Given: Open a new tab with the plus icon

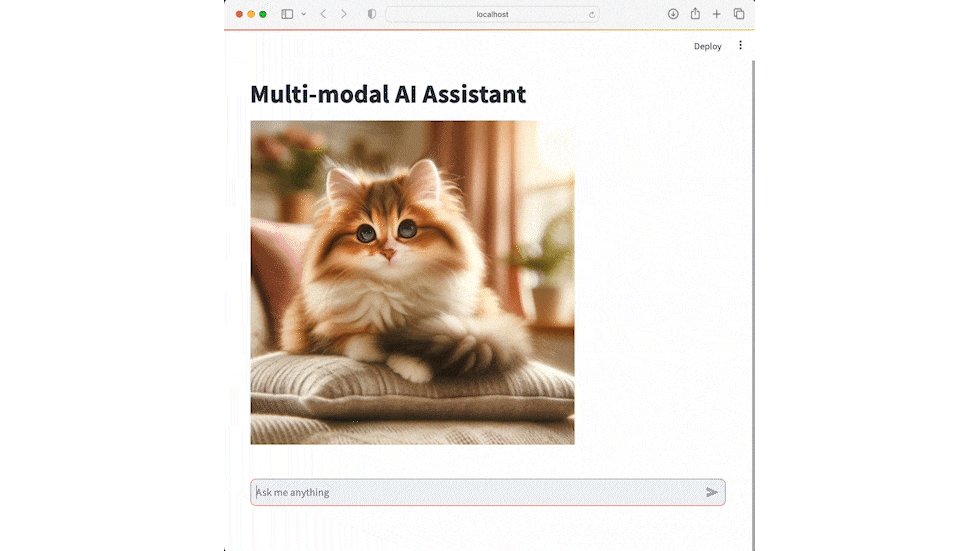Looking at the screenshot, I should pyautogui.click(x=717, y=14).
